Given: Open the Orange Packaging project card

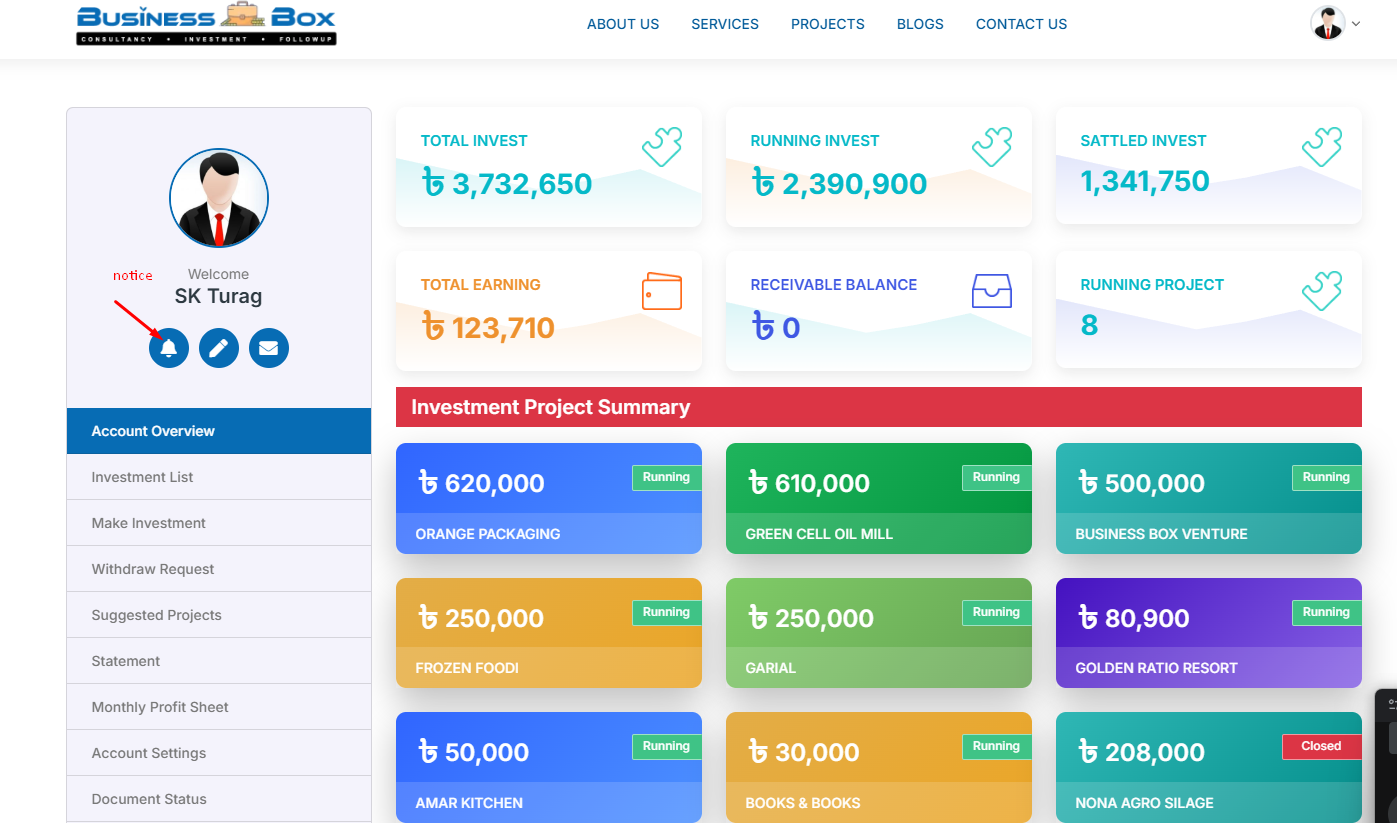Looking at the screenshot, I should click(548, 498).
